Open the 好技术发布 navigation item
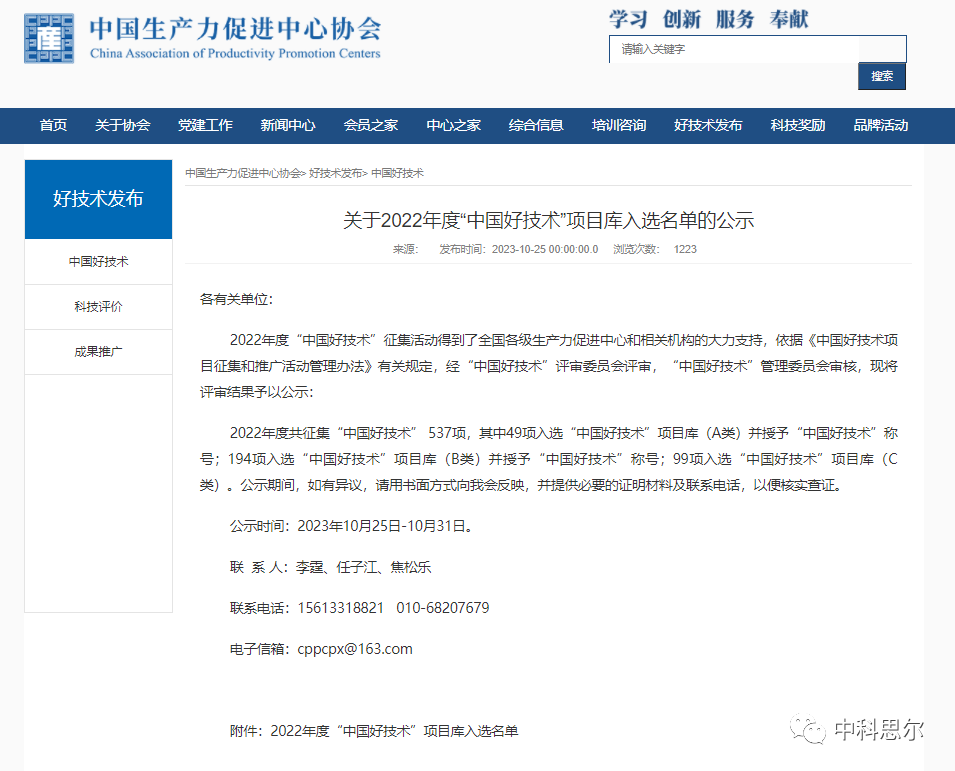The height and width of the screenshot is (771, 955). pyautogui.click(x=708, y=125)
